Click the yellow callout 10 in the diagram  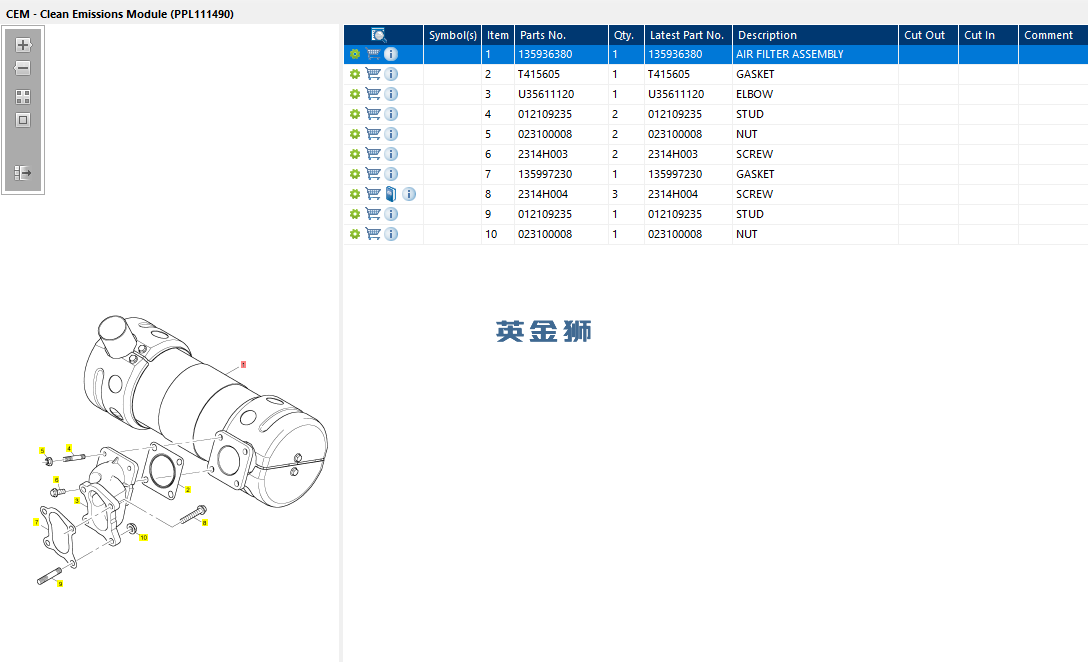tap(144, 538)
